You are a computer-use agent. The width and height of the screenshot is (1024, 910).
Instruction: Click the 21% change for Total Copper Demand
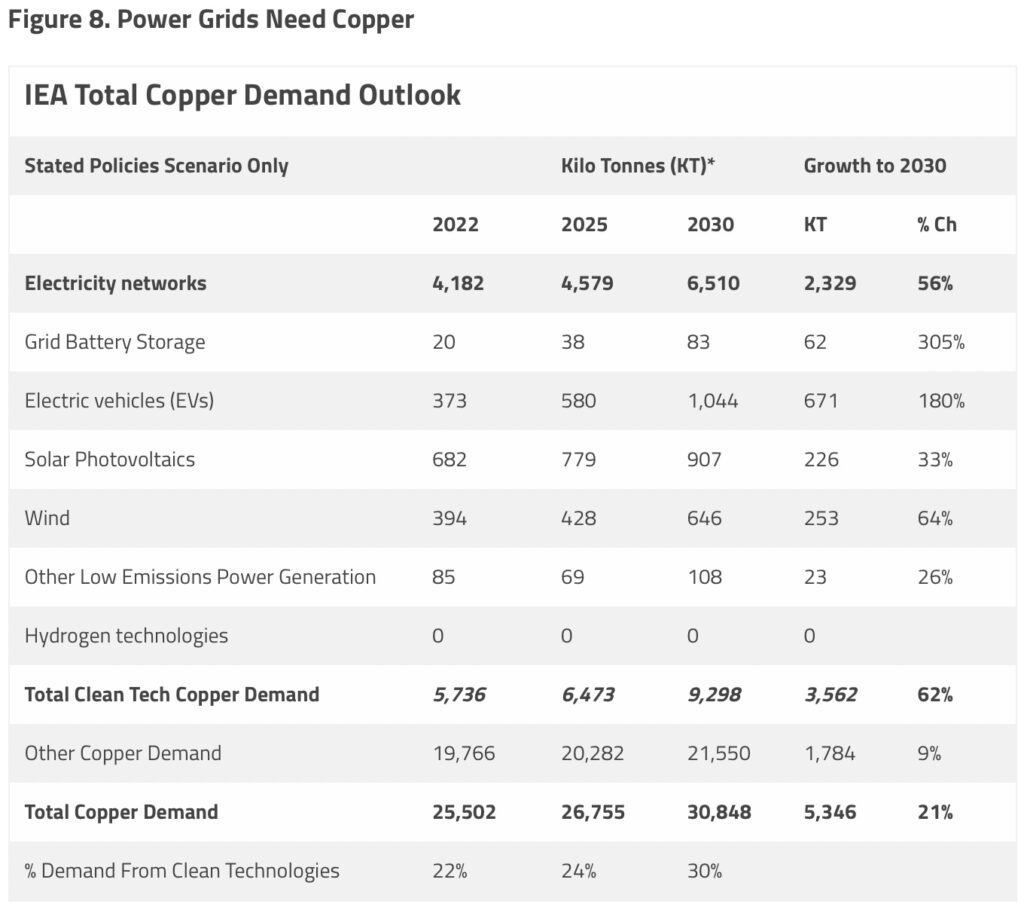click(935, 812)
